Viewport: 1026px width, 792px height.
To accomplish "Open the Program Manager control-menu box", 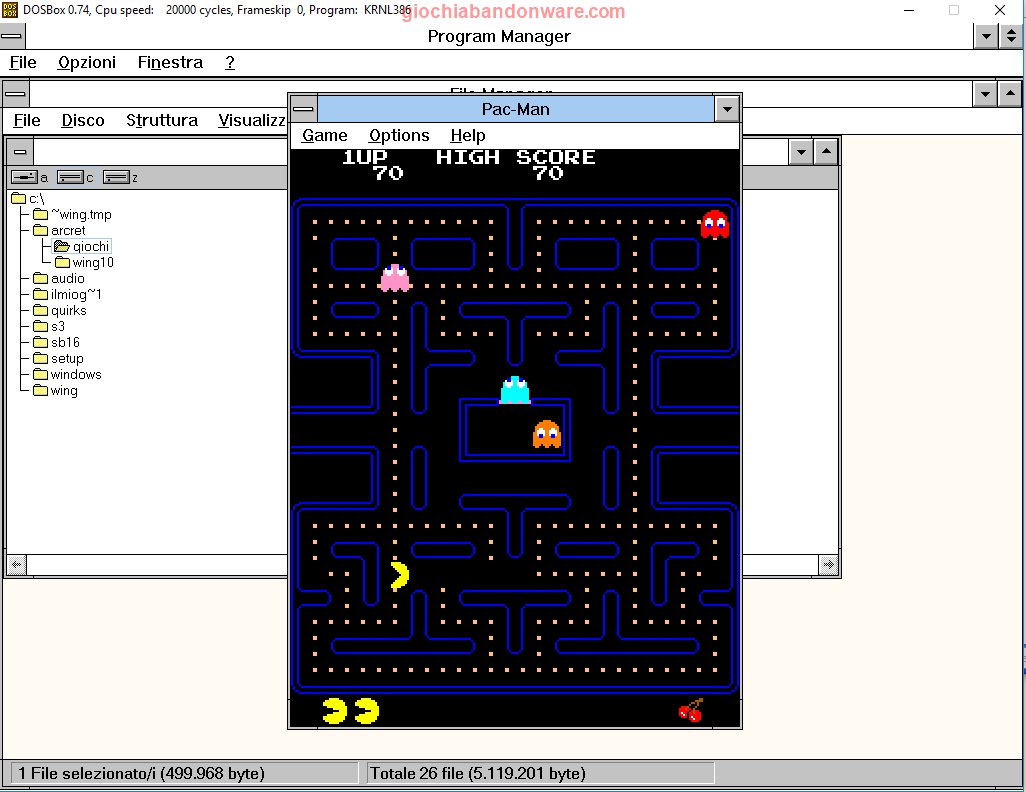I will [12, 35].
